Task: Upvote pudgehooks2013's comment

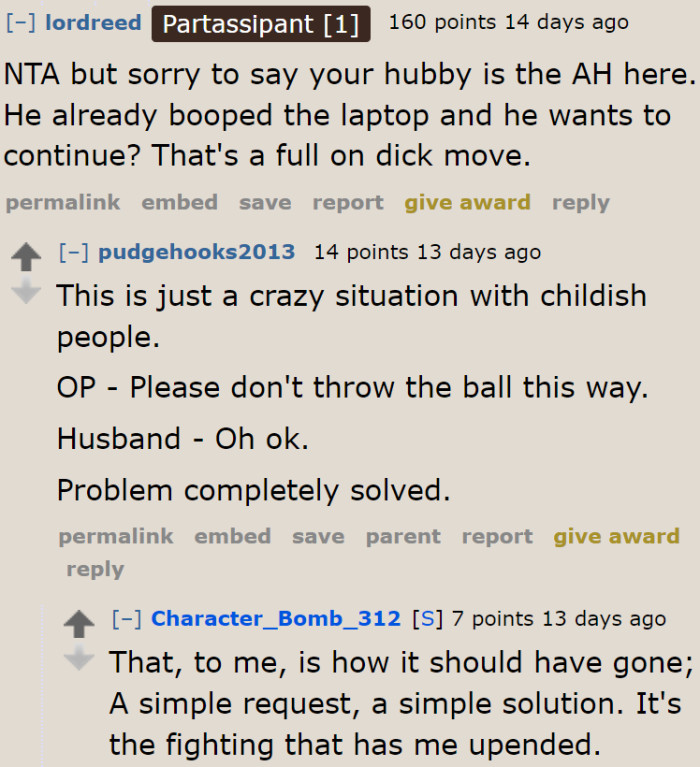Action: 24,257
